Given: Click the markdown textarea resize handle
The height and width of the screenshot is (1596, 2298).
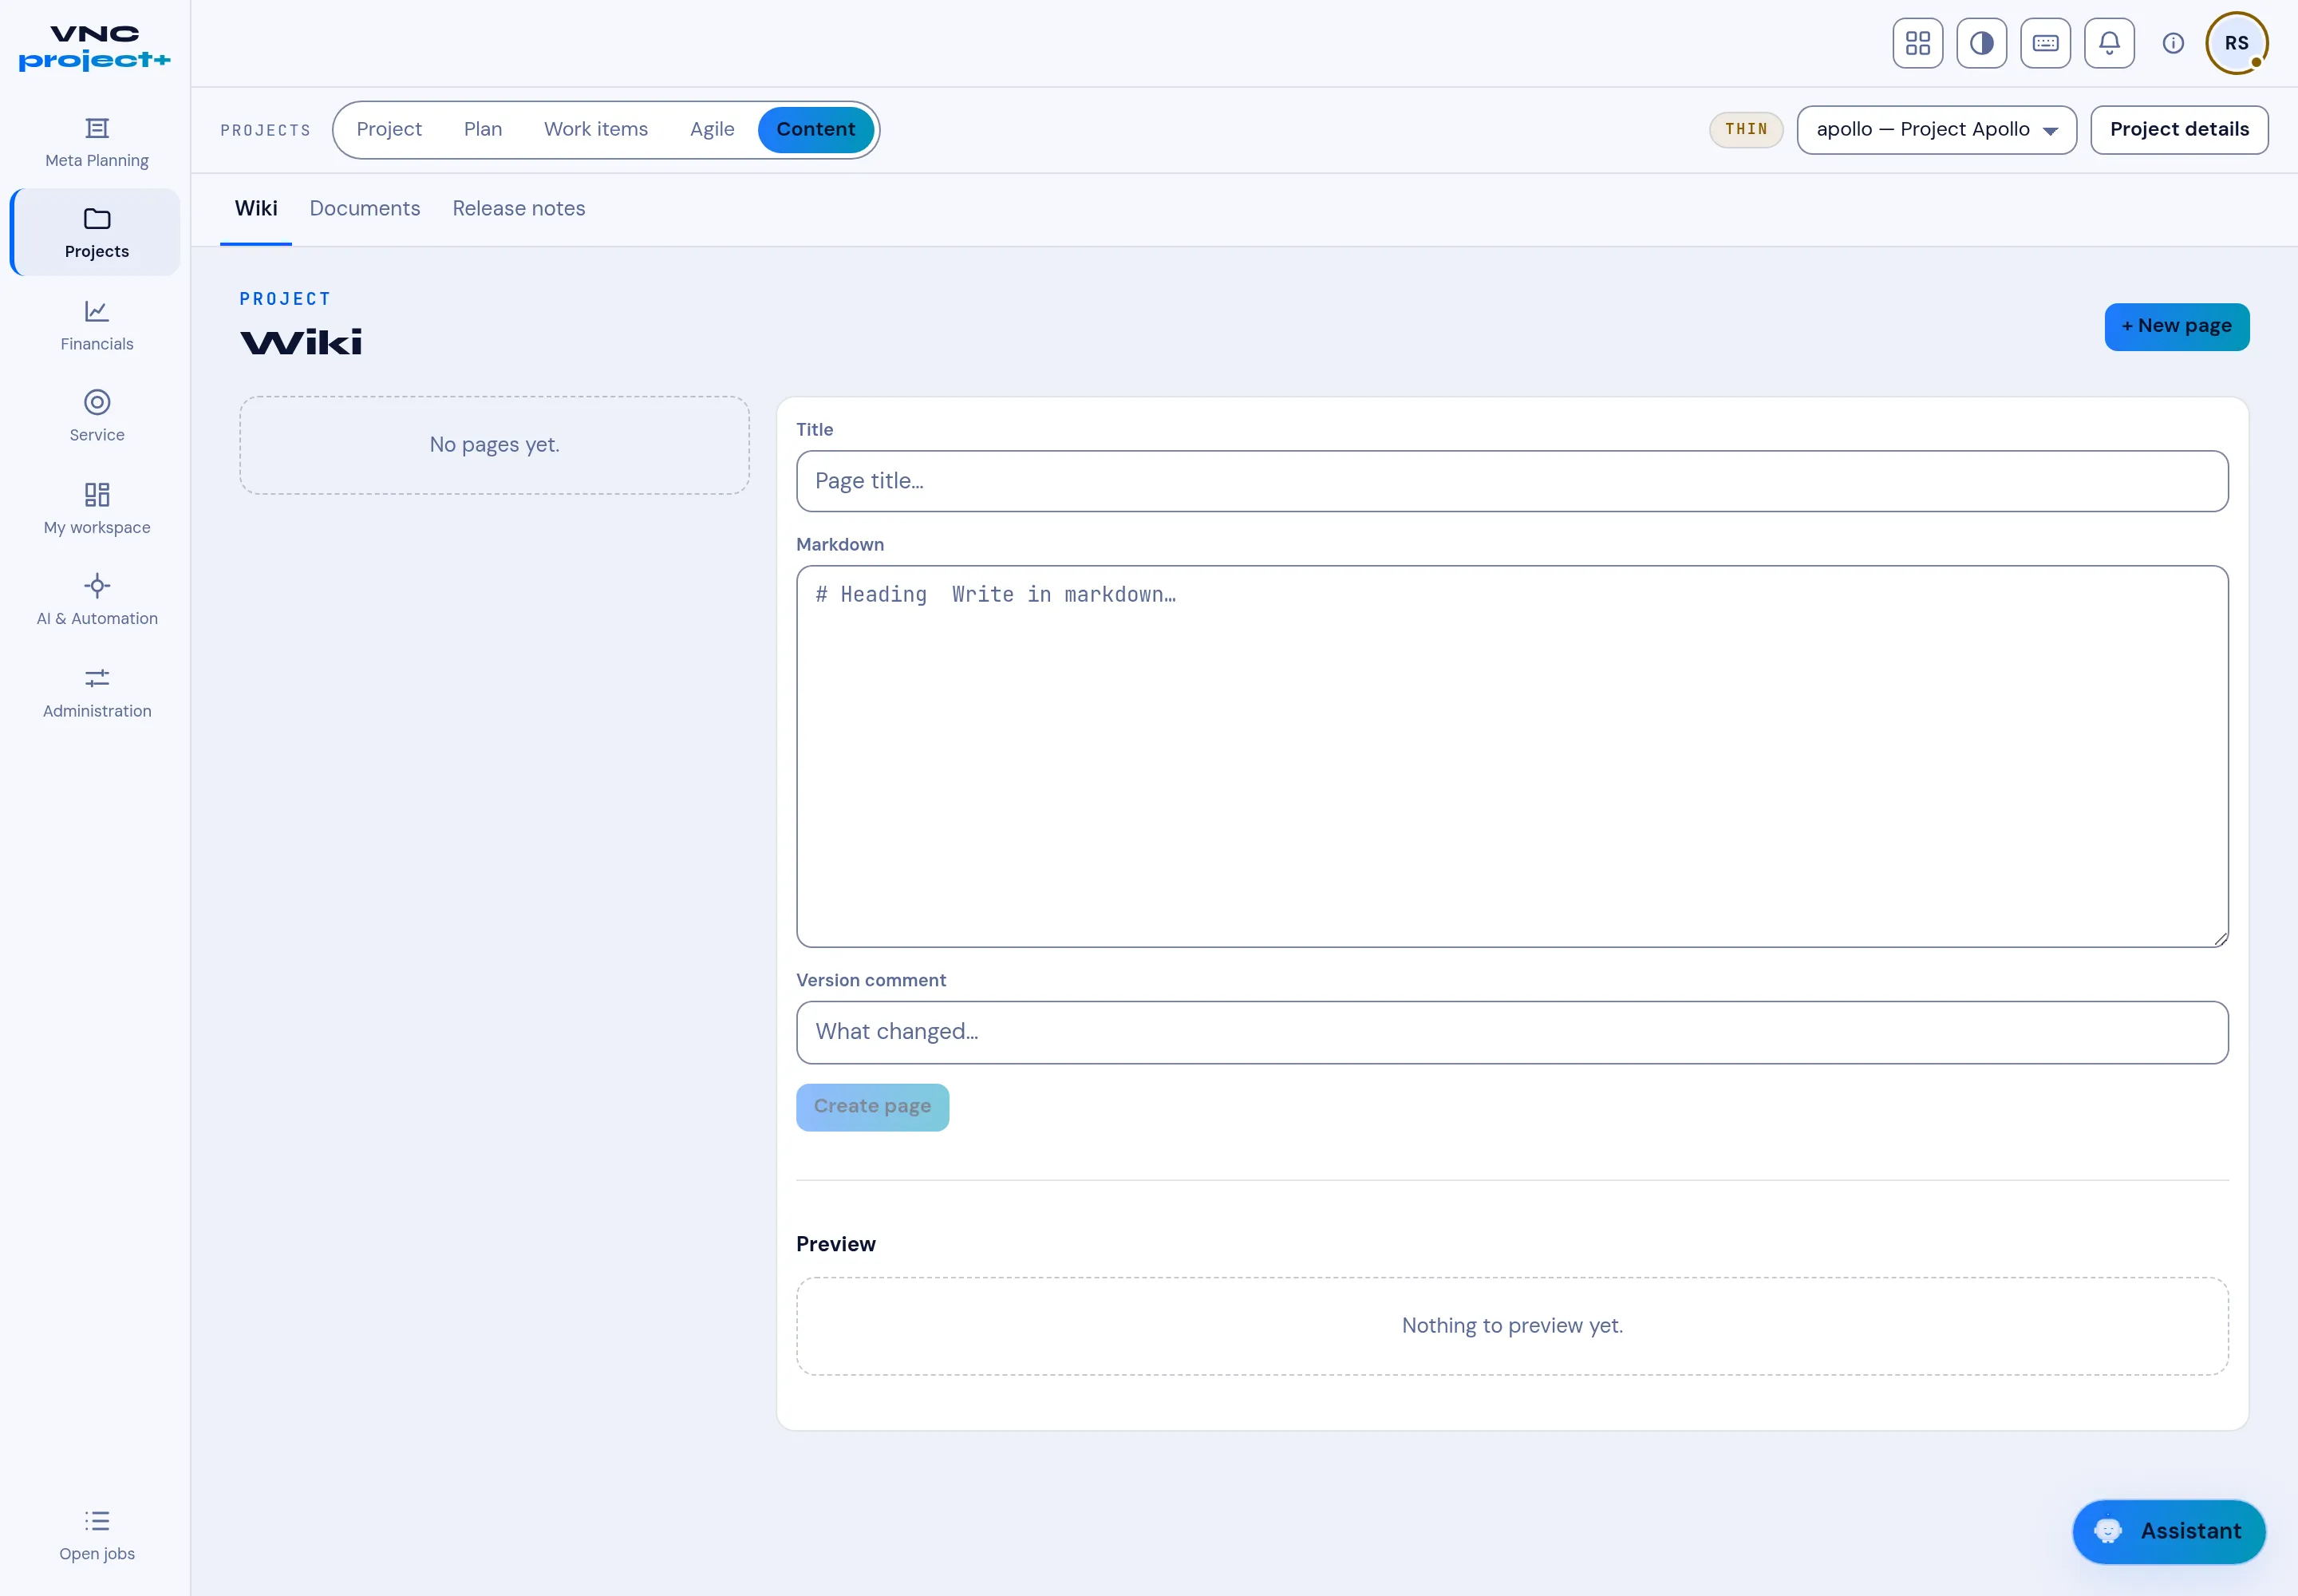Looking at the screenshot, I should [2219, 938].
